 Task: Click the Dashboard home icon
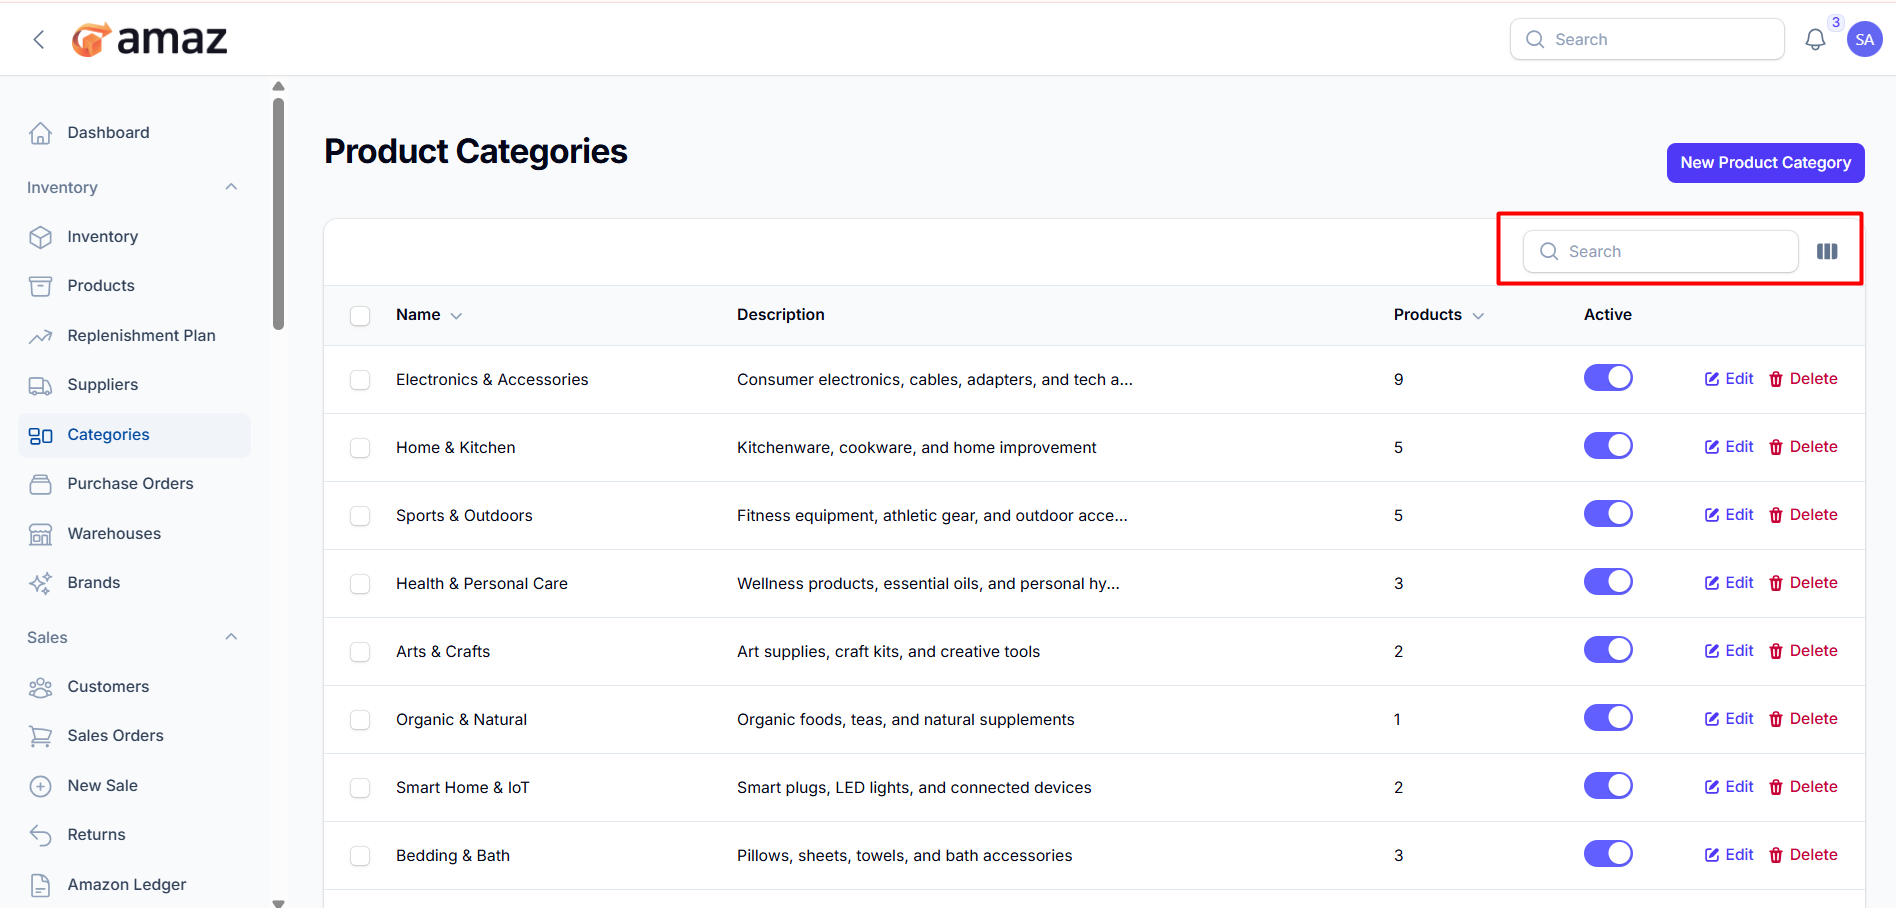[40, 133]
